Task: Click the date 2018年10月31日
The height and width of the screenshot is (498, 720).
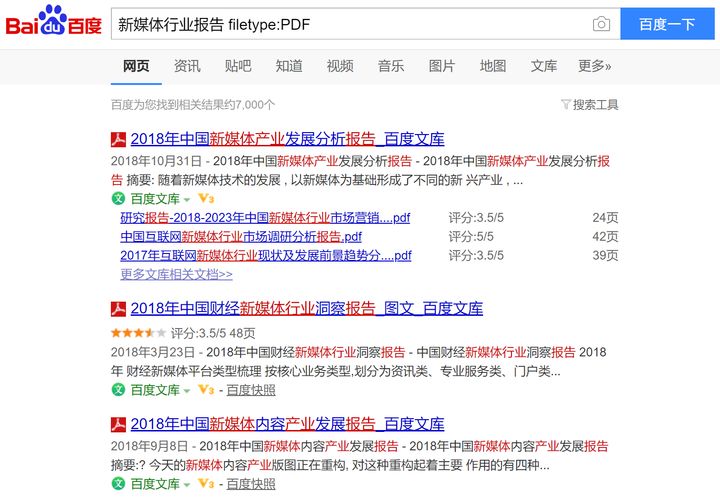Action: click(156, 161)
